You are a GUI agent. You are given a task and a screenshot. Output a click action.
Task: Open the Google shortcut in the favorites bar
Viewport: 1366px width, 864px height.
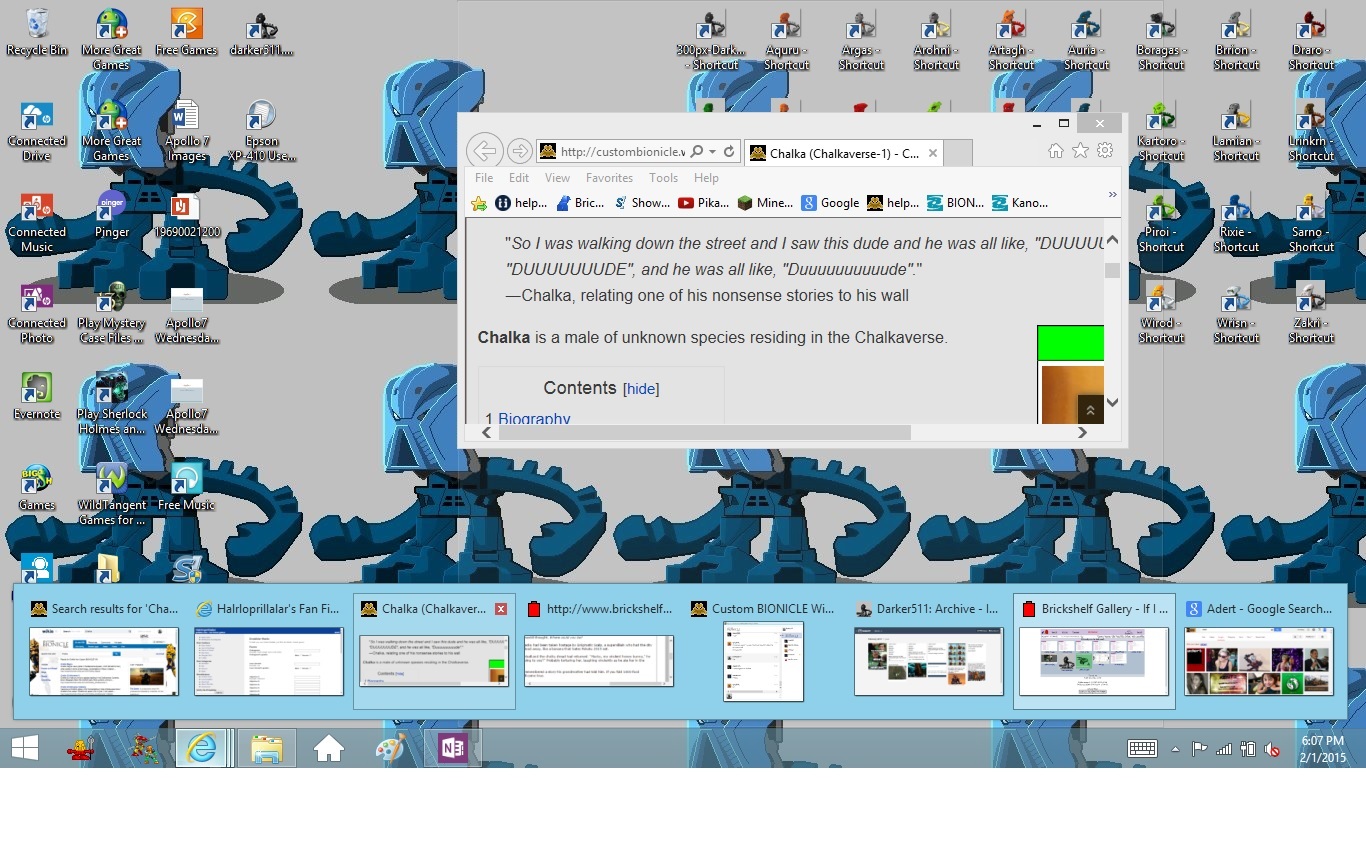[840, 202]
